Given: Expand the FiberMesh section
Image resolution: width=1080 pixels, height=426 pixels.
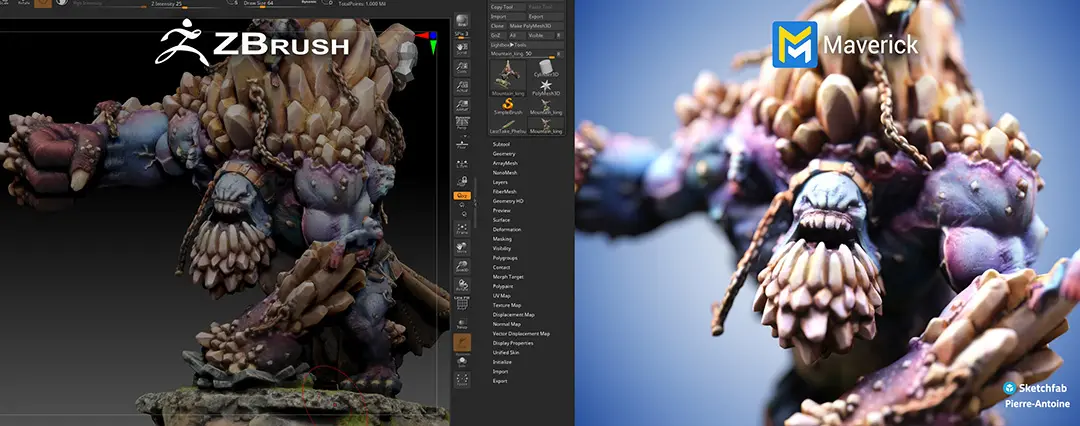Looking at the screenshot, I should [x=505, y=192].
